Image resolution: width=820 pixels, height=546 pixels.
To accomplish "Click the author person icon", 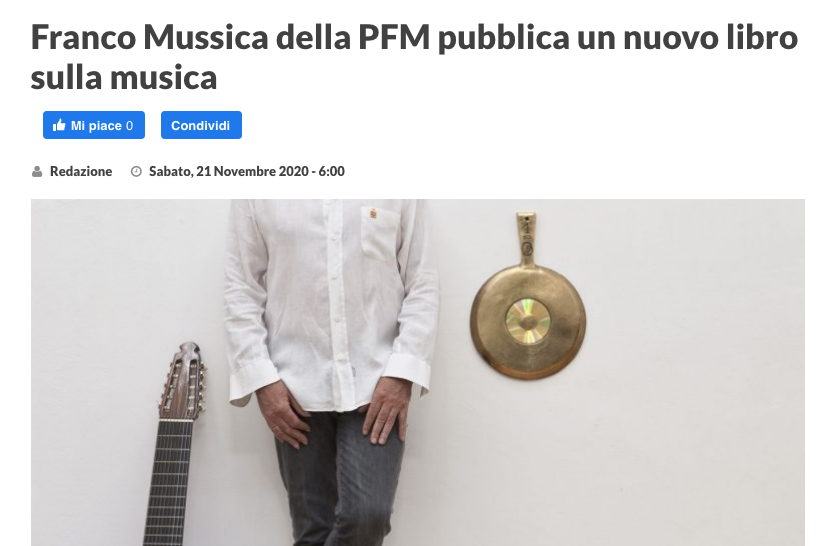I will click(37, 172).
